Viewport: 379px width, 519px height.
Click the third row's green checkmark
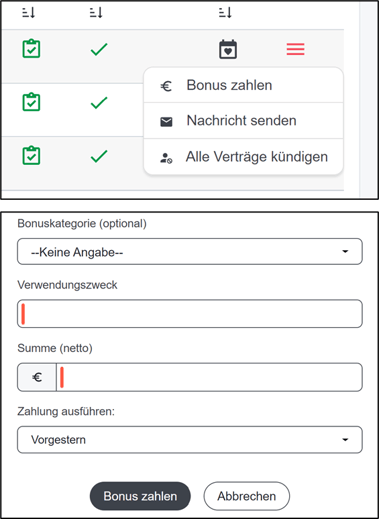pyautogui.click(x=99, y=156)
